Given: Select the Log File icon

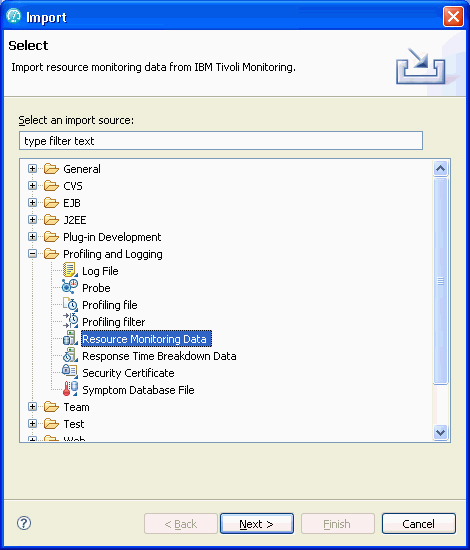Looking at the screenshot, I should click(70, 270).
